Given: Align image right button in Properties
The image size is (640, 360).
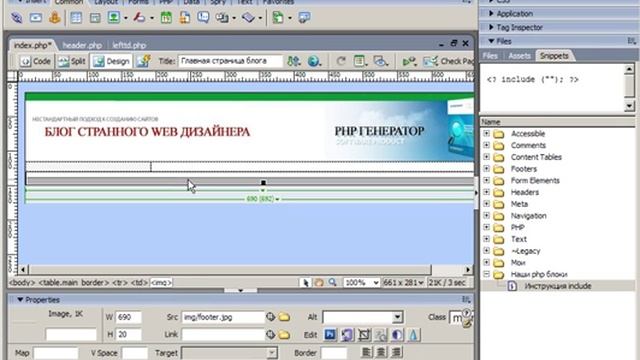Looking at the screenshot, I should click(x=396, y=352).
